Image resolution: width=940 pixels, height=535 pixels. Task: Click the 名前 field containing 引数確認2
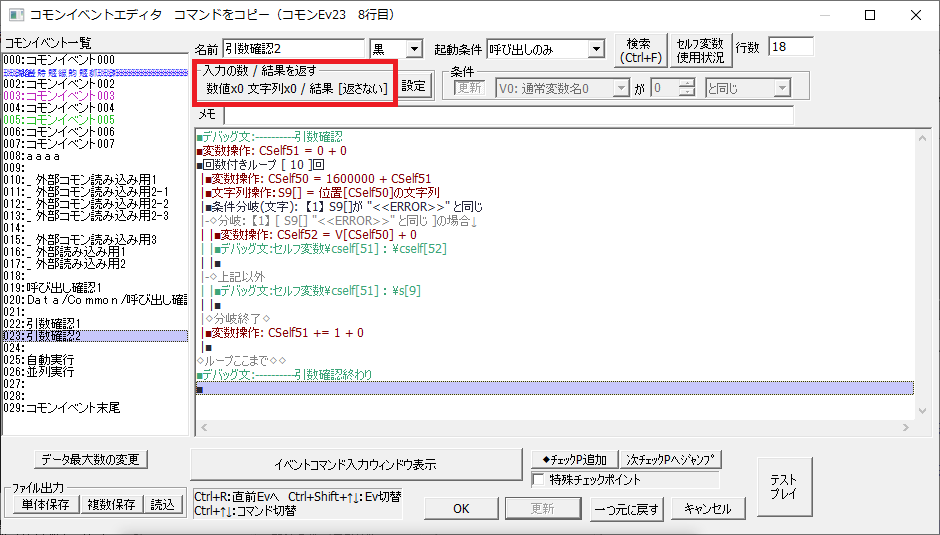(x=293, y=49)
